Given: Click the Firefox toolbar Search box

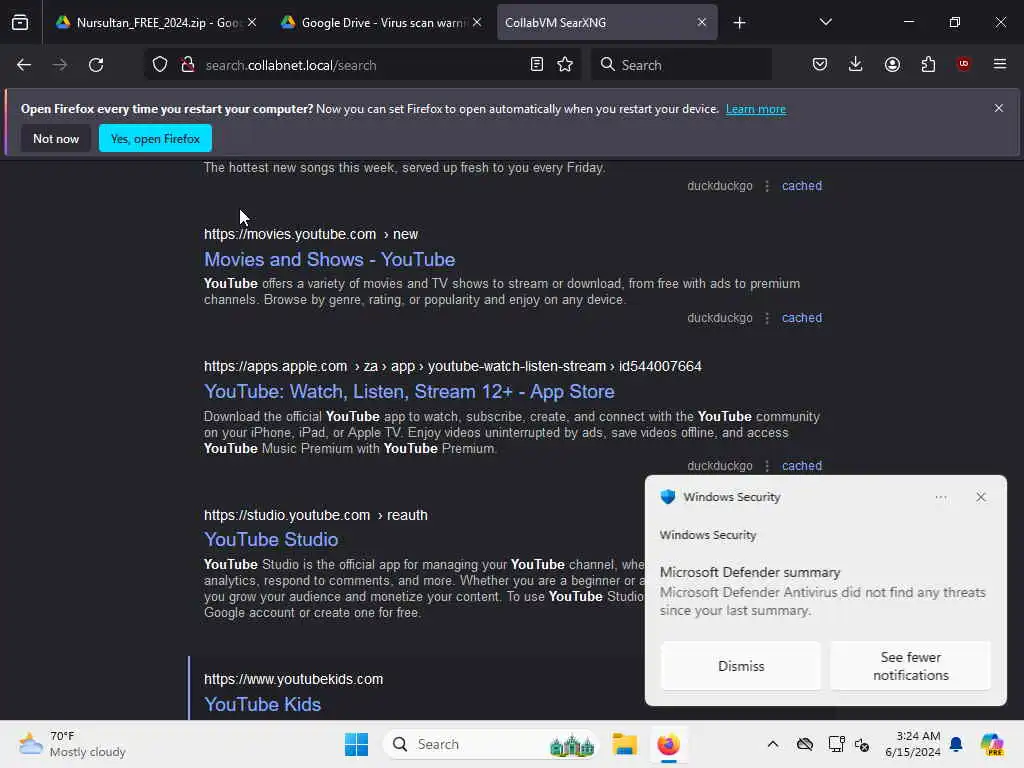Looking at the screenshot, I should [682, 65].
